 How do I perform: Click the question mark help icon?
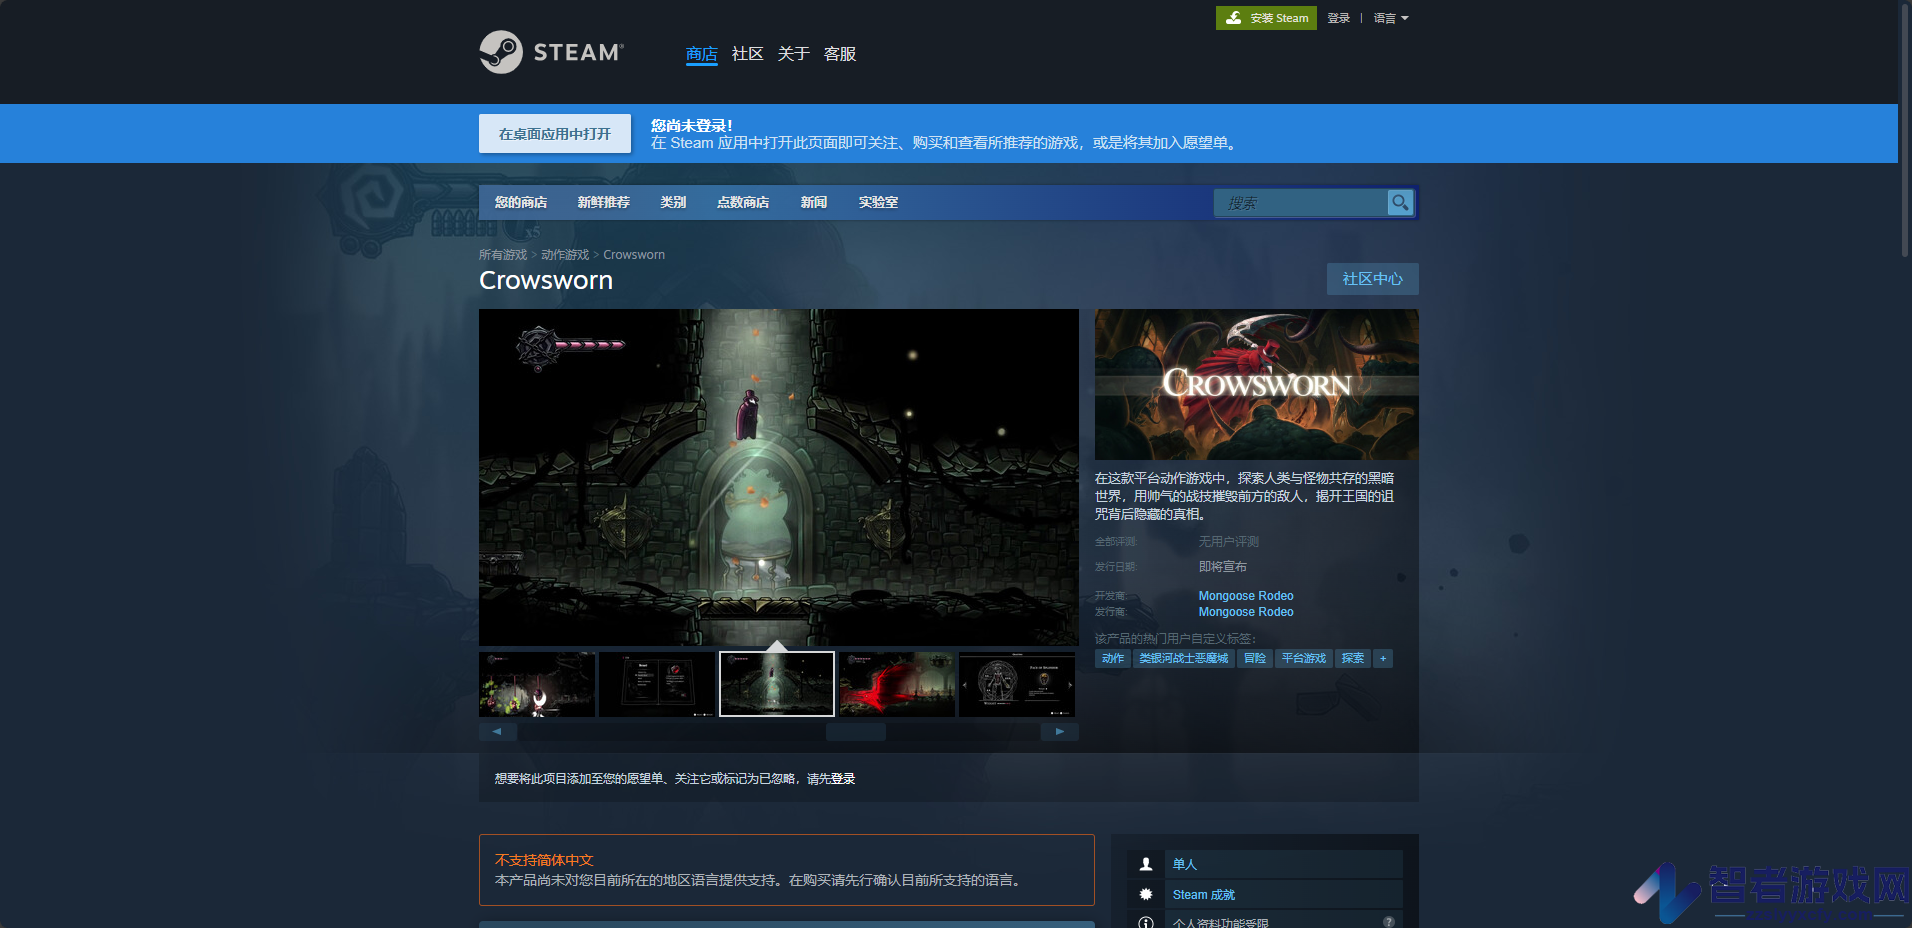click(x=1389, y=922)
